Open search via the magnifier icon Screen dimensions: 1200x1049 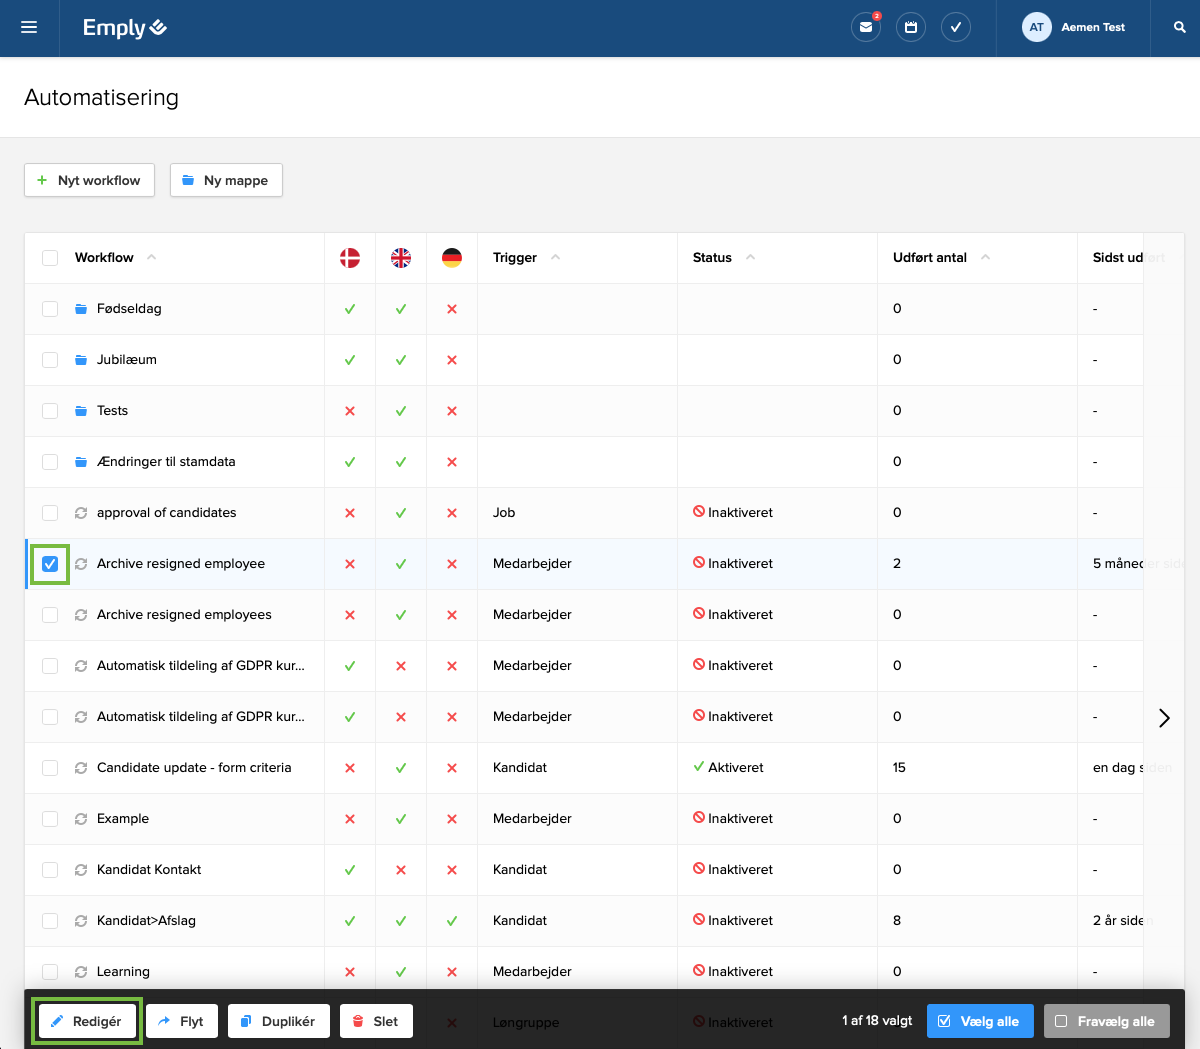click(x=1179, y=27)
